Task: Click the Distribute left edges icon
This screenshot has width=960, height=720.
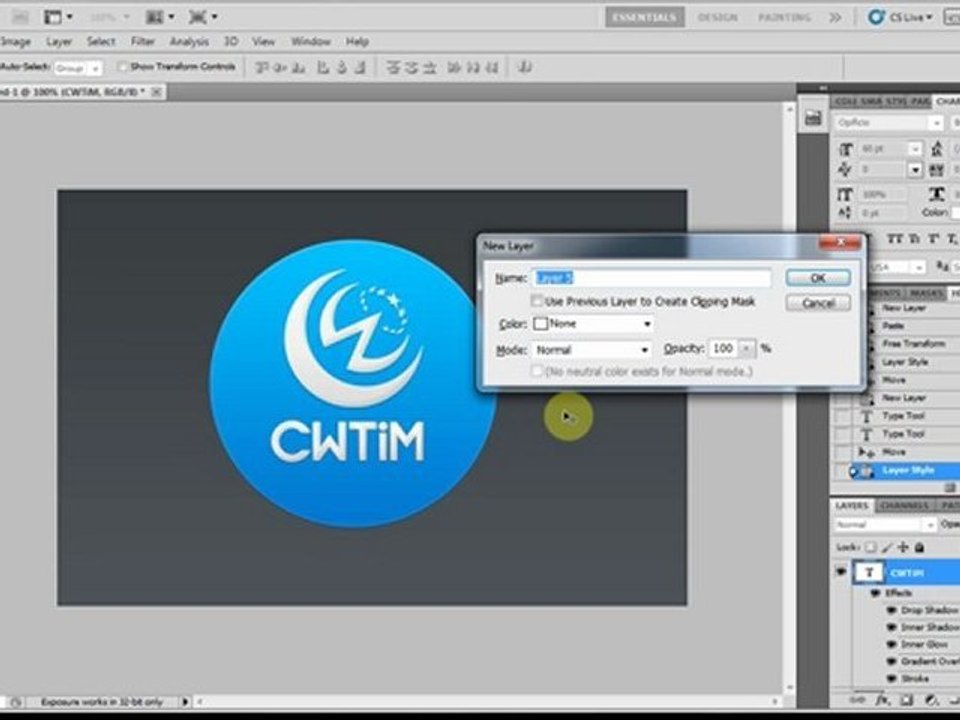Action: 454,67
